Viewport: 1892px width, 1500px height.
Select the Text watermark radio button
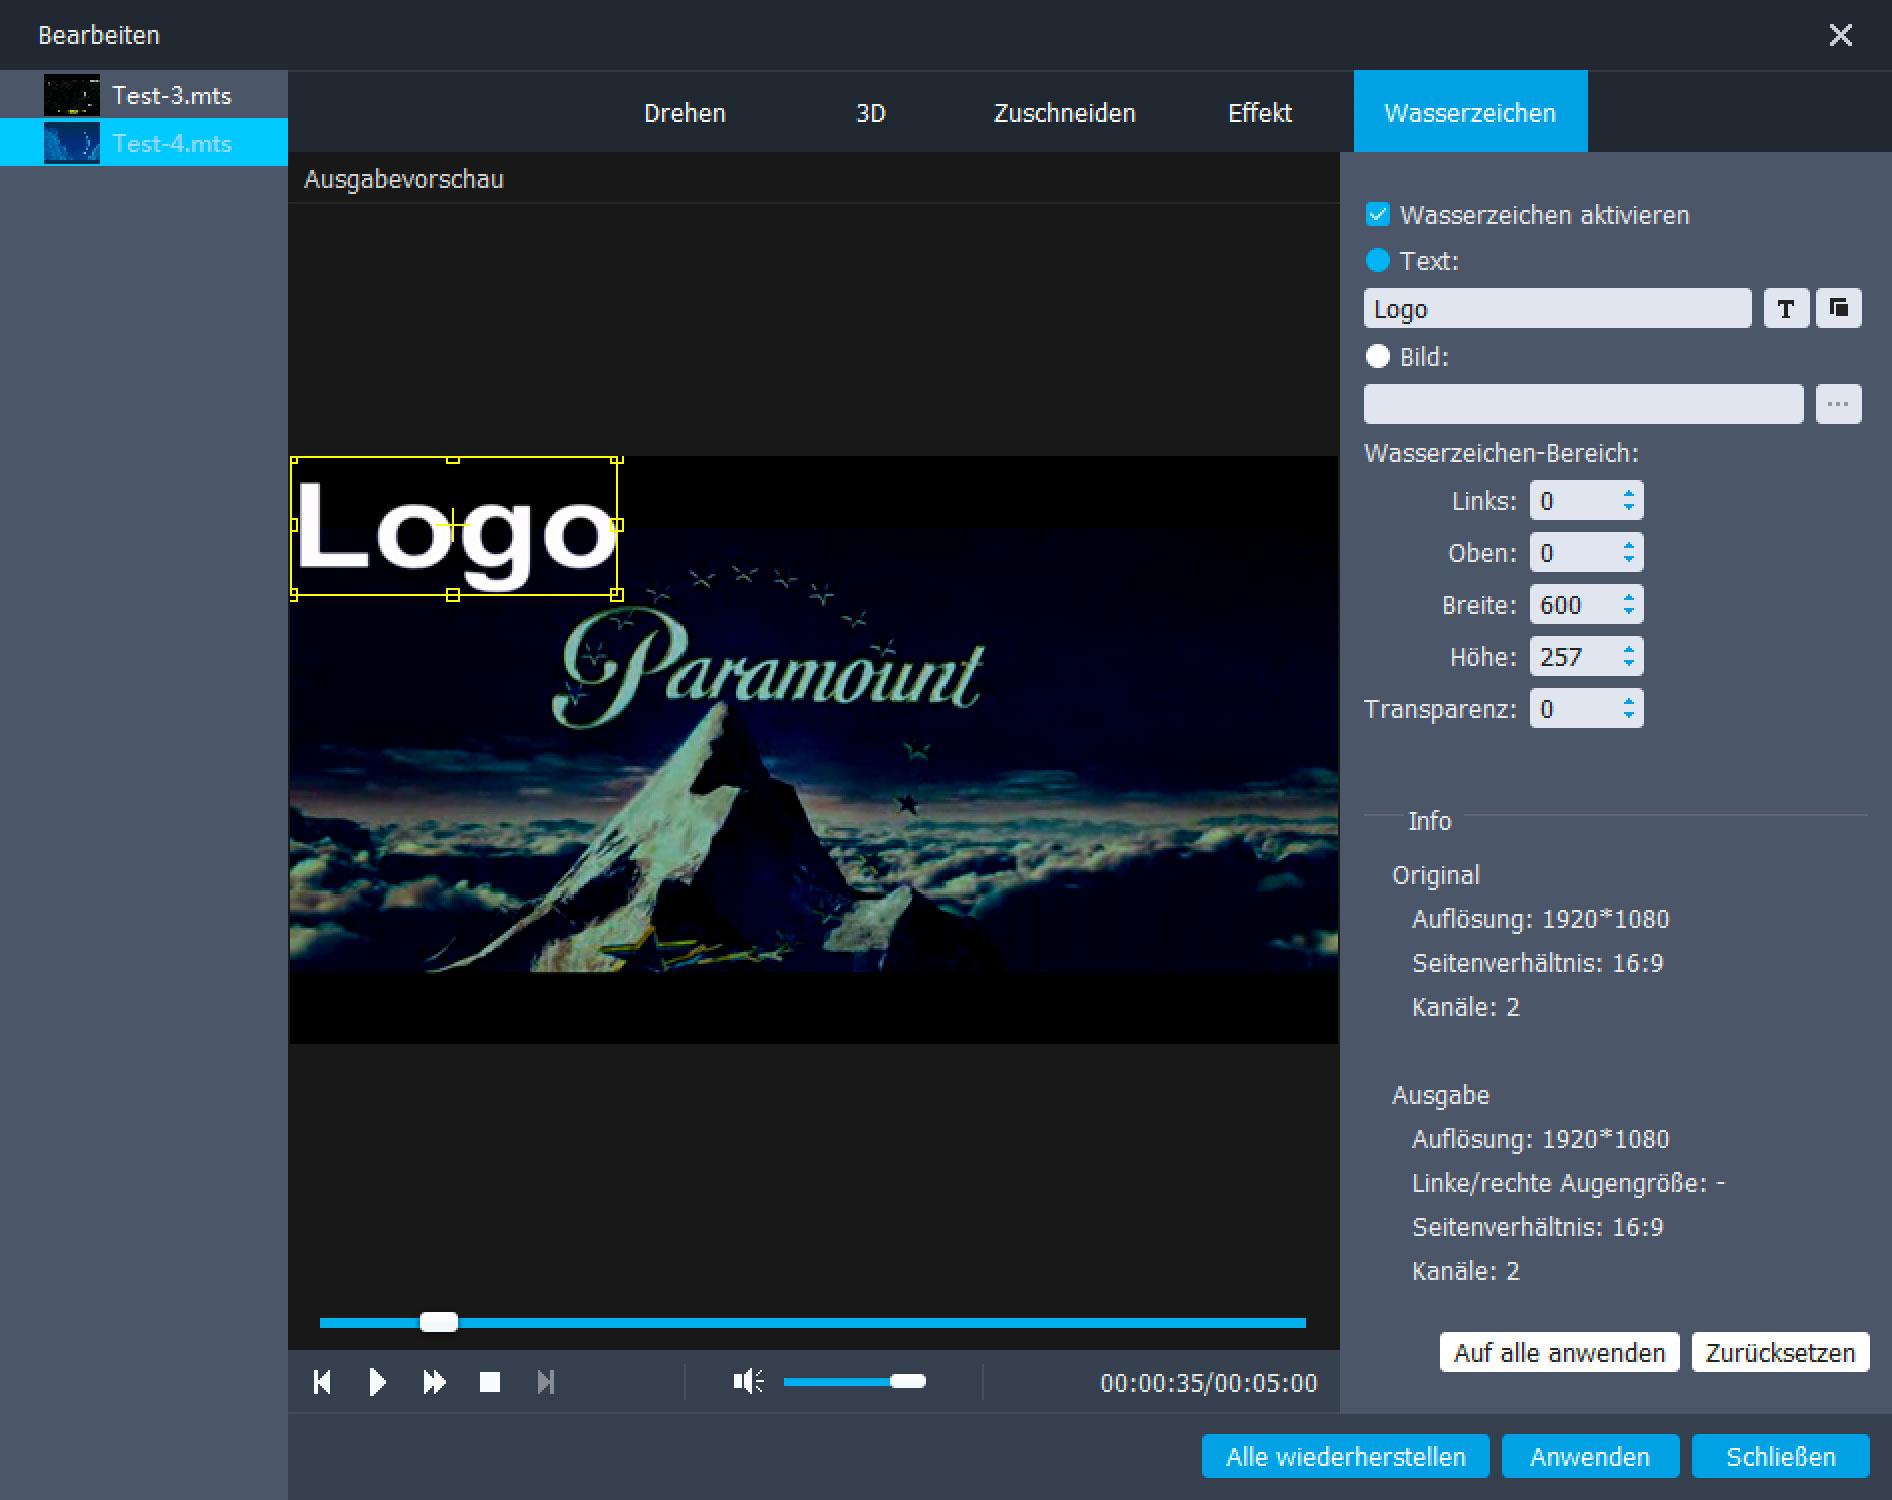tap(1378, 260)
